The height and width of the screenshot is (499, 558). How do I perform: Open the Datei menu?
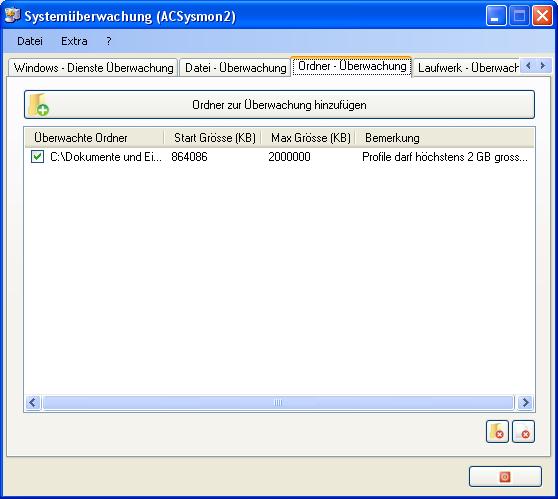pos(30,41)
